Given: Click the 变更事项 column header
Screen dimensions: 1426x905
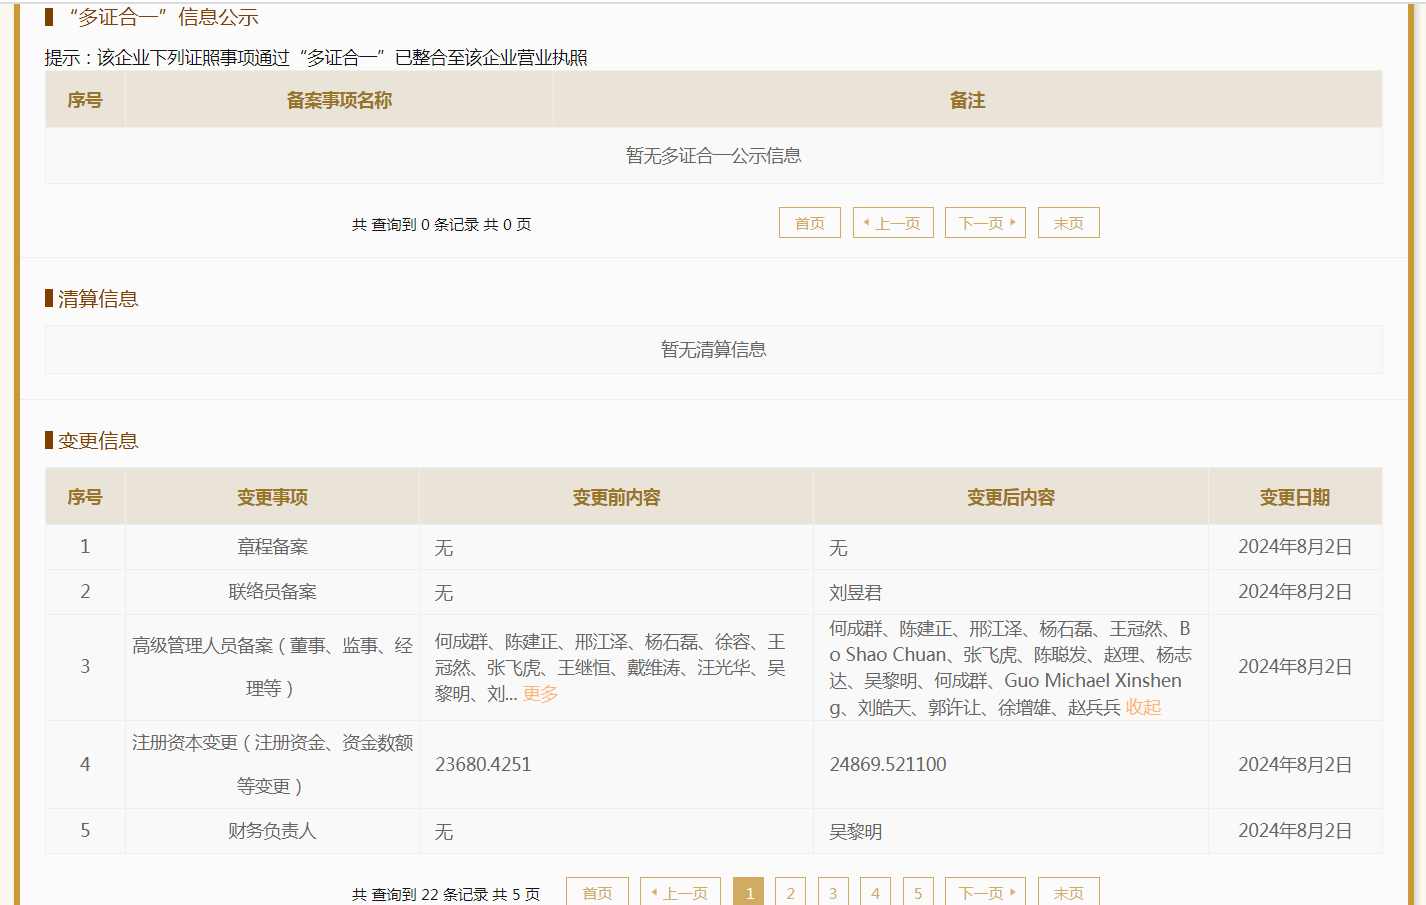Looking at the screenshot, I should click(x=272, y=497).
